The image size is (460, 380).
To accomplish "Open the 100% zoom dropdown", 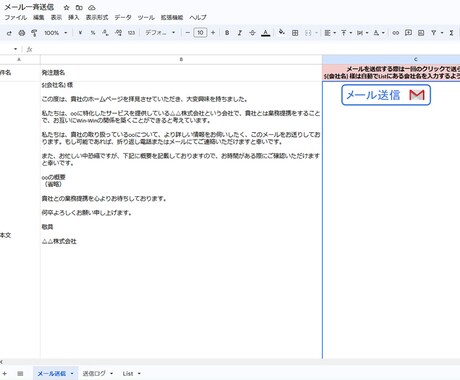I will coord(55,33).
